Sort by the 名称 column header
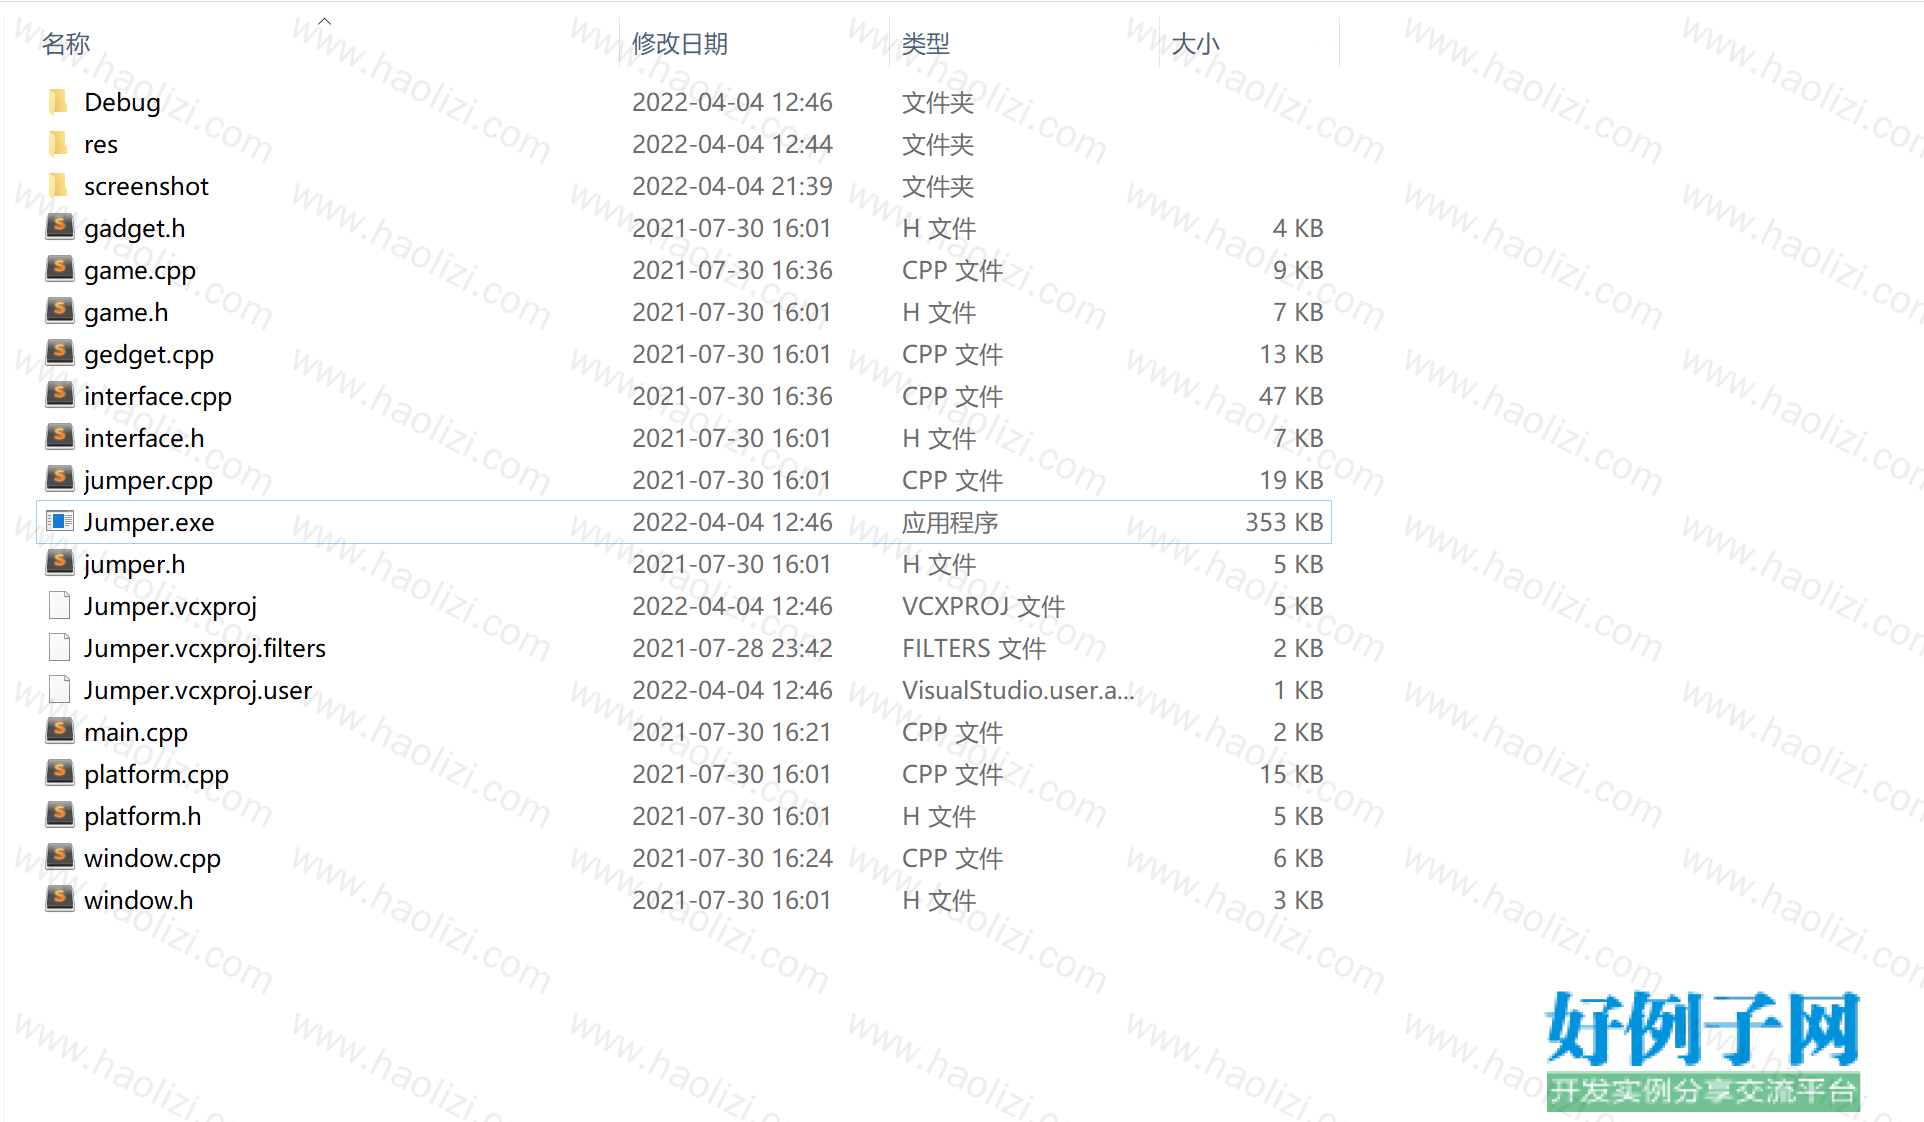The height and width of the screenshot is (1122, 1924). point(66,44)
